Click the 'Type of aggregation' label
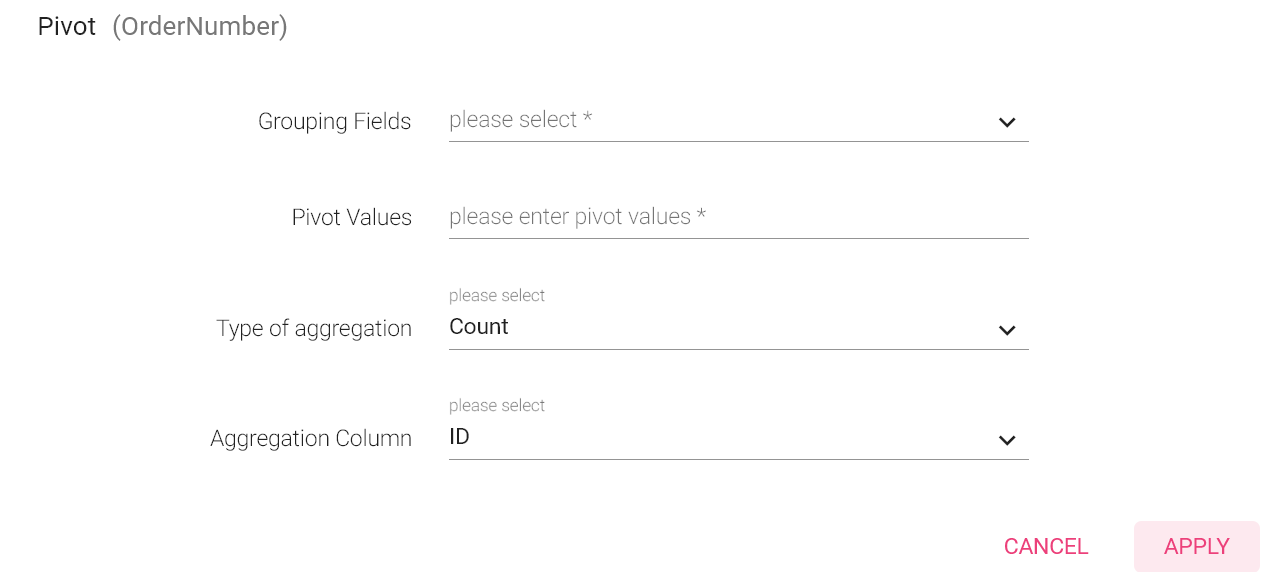Screen dimensions: 1272x572 (313, 329)
